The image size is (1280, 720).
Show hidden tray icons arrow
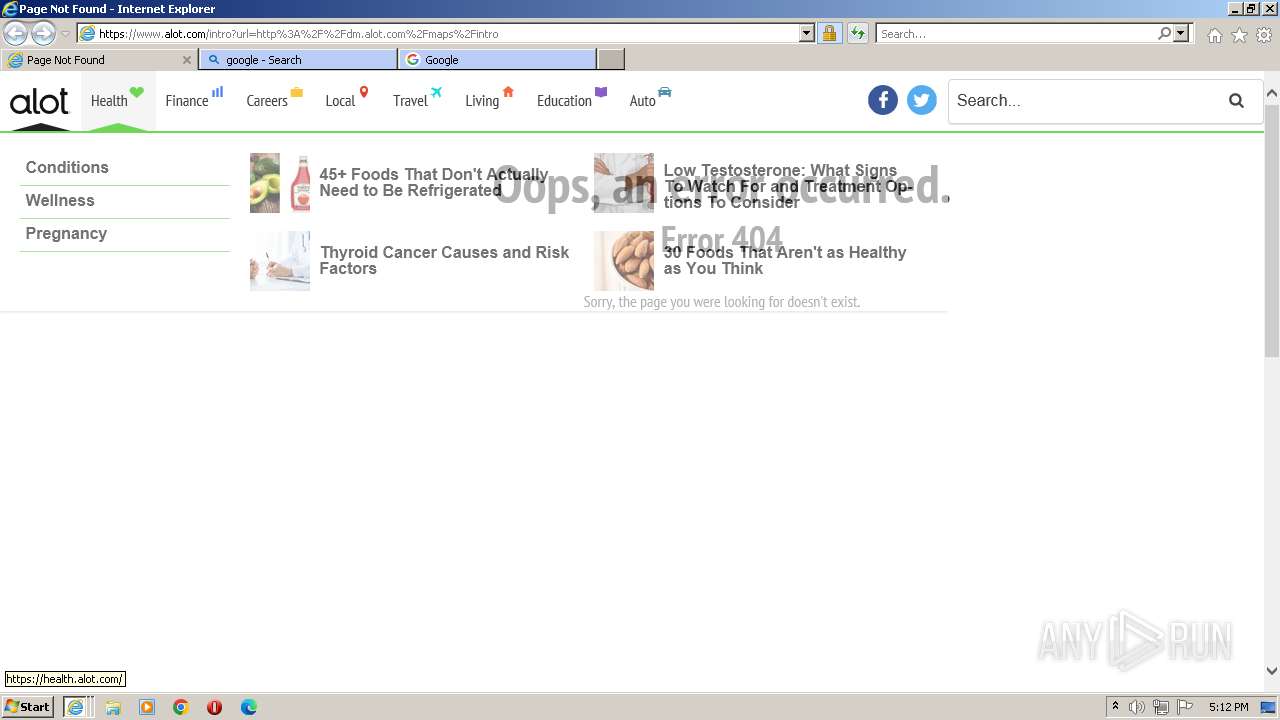click(x=1116, y=707)
